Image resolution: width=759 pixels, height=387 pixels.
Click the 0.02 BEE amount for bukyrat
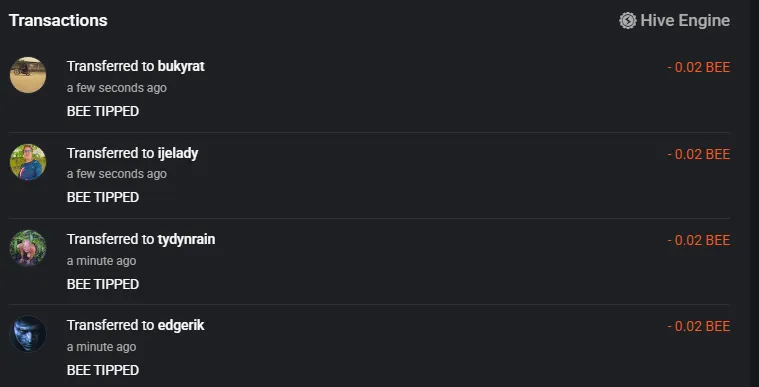tap(699, 67)
